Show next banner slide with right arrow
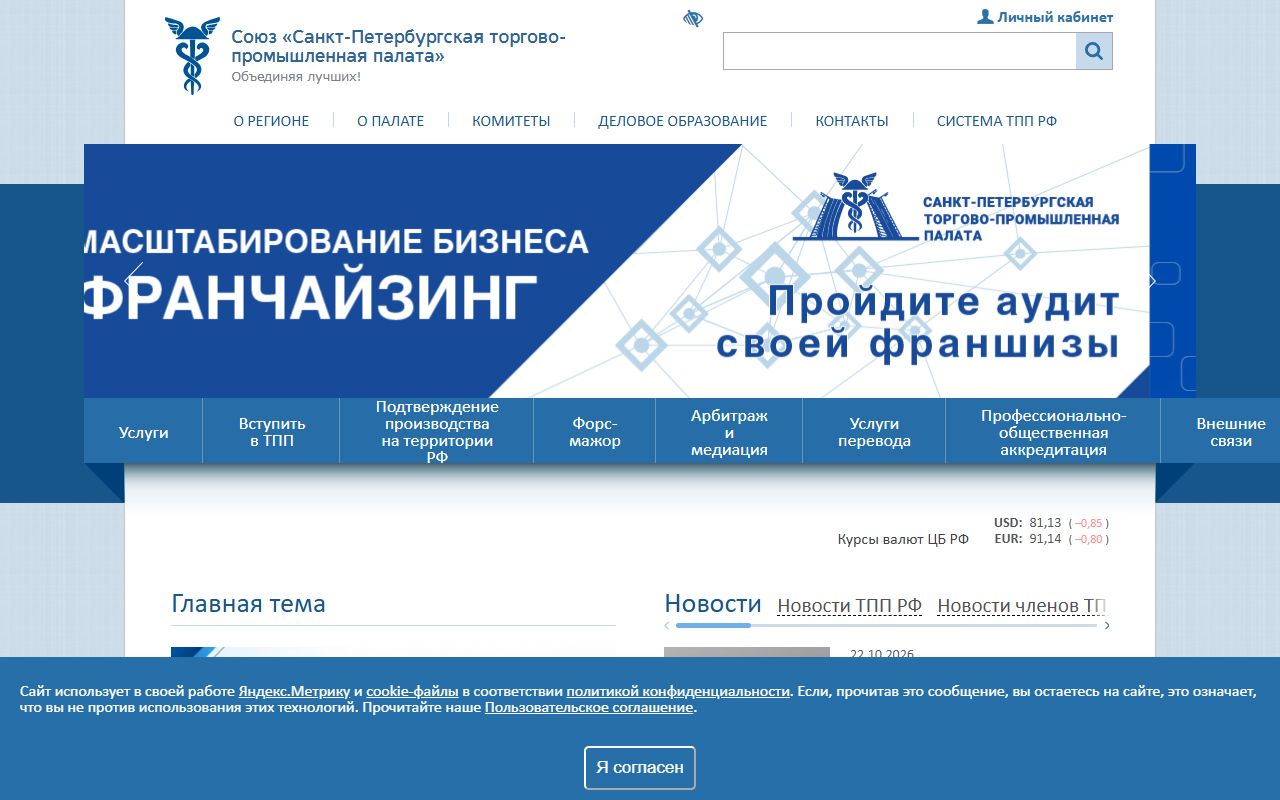This screenshot has height=800, width=1280. pyautogui.click(x=1150, y=281)
